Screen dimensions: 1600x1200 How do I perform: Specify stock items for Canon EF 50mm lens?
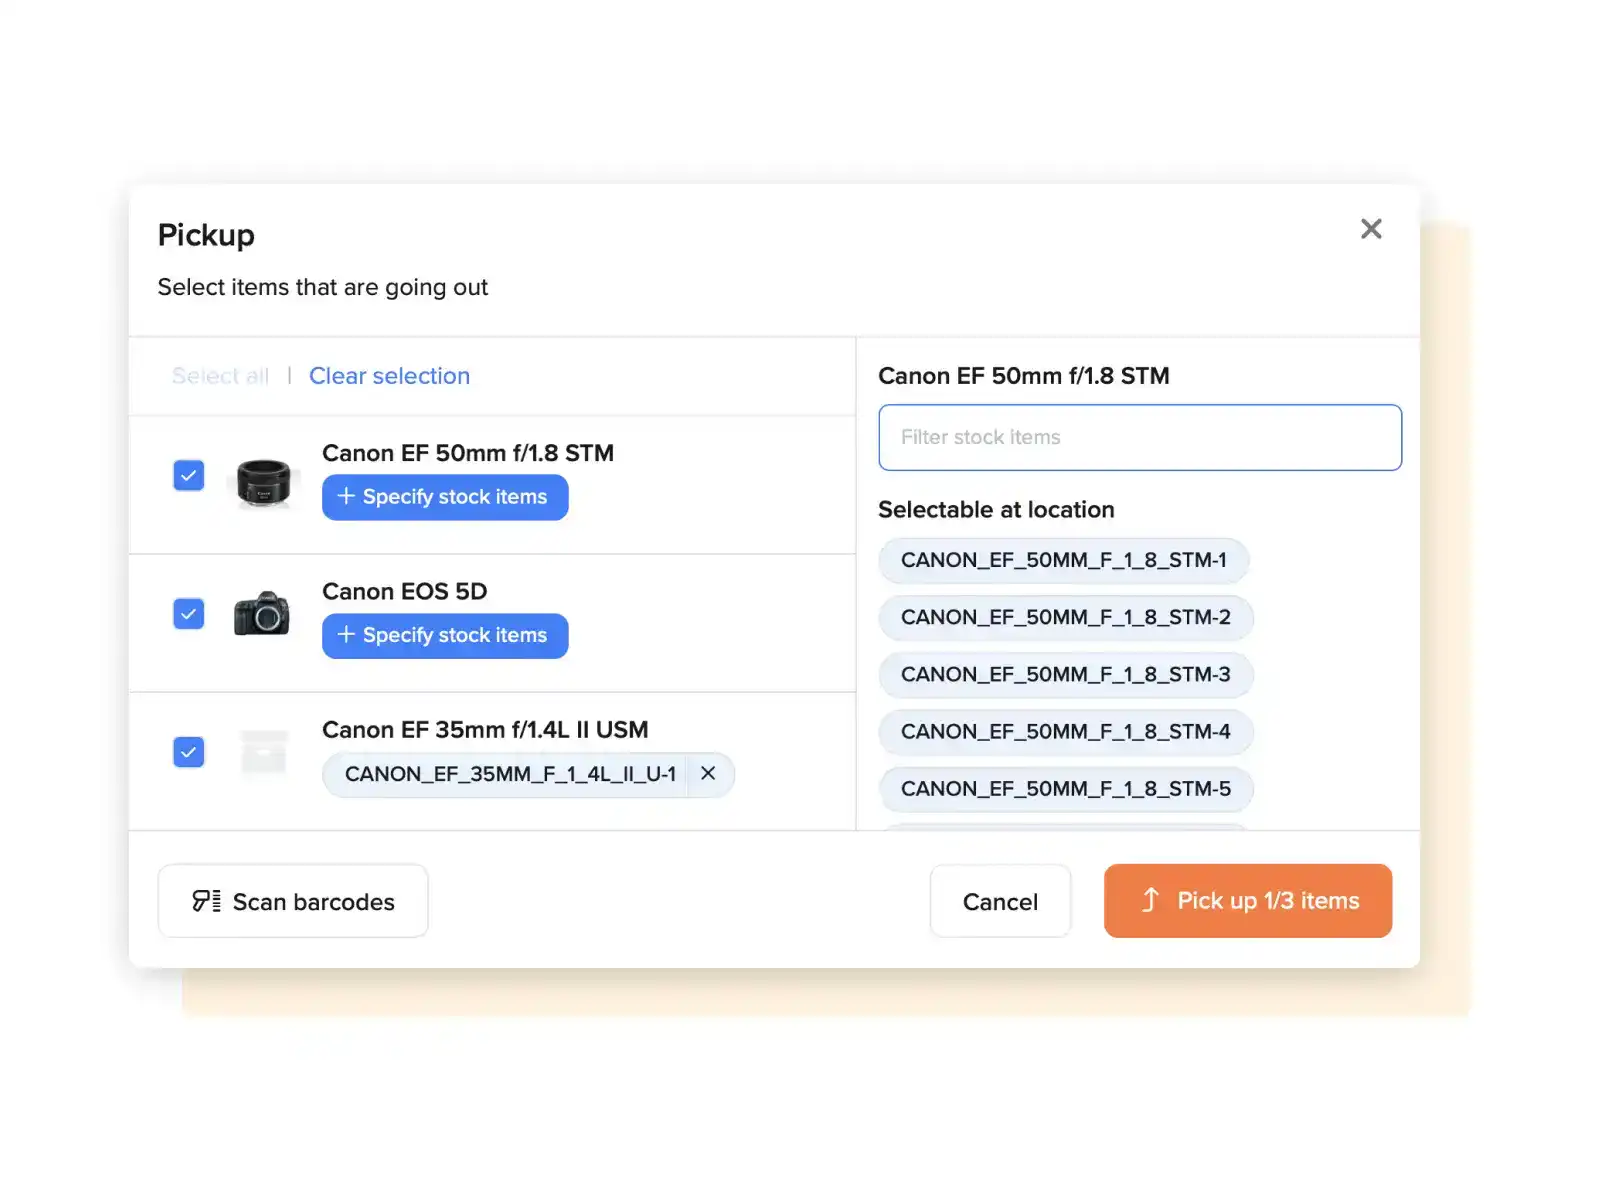pos(445,497)
